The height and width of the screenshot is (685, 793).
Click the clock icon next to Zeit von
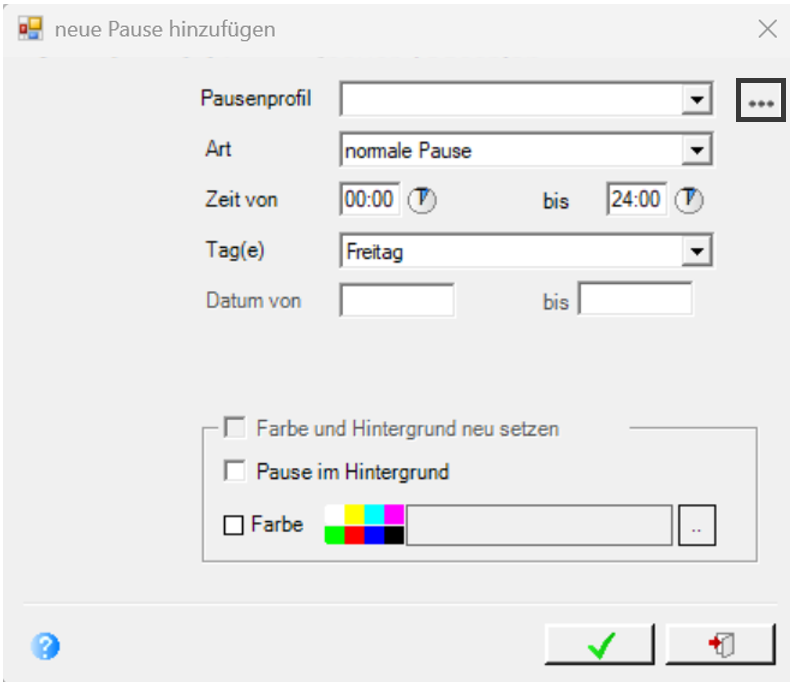point(422,200)
